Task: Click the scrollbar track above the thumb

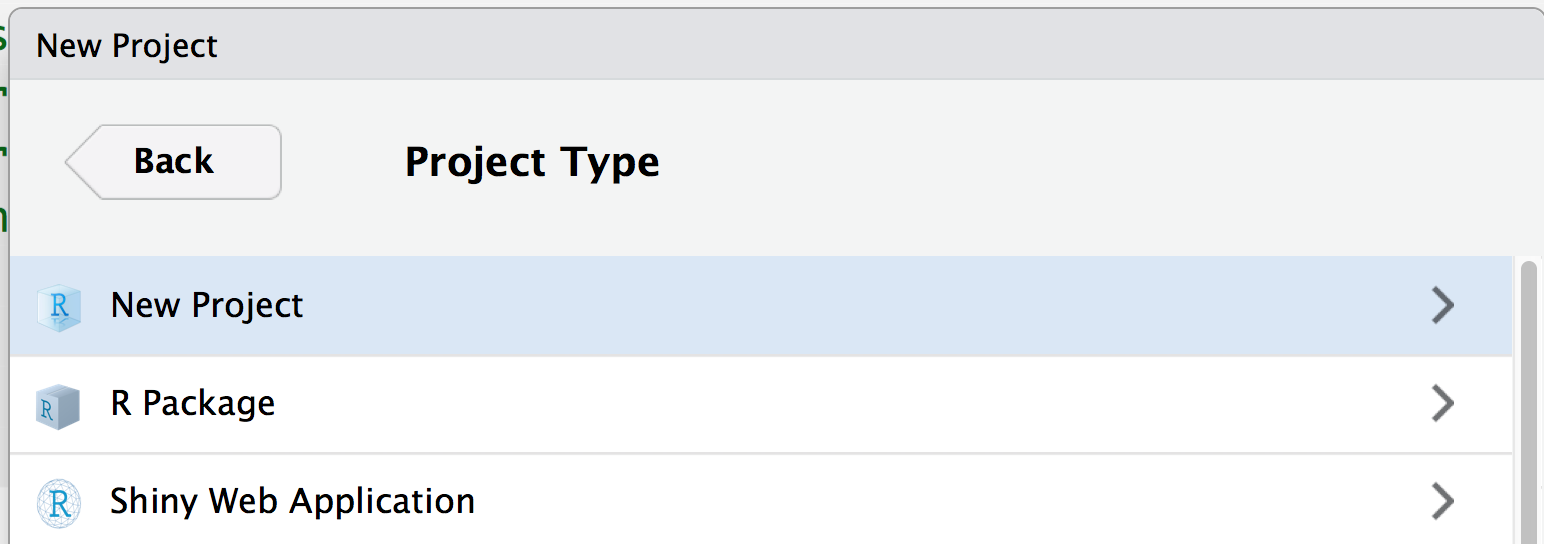Action: pyautogui.click(x=1528, y=257)
